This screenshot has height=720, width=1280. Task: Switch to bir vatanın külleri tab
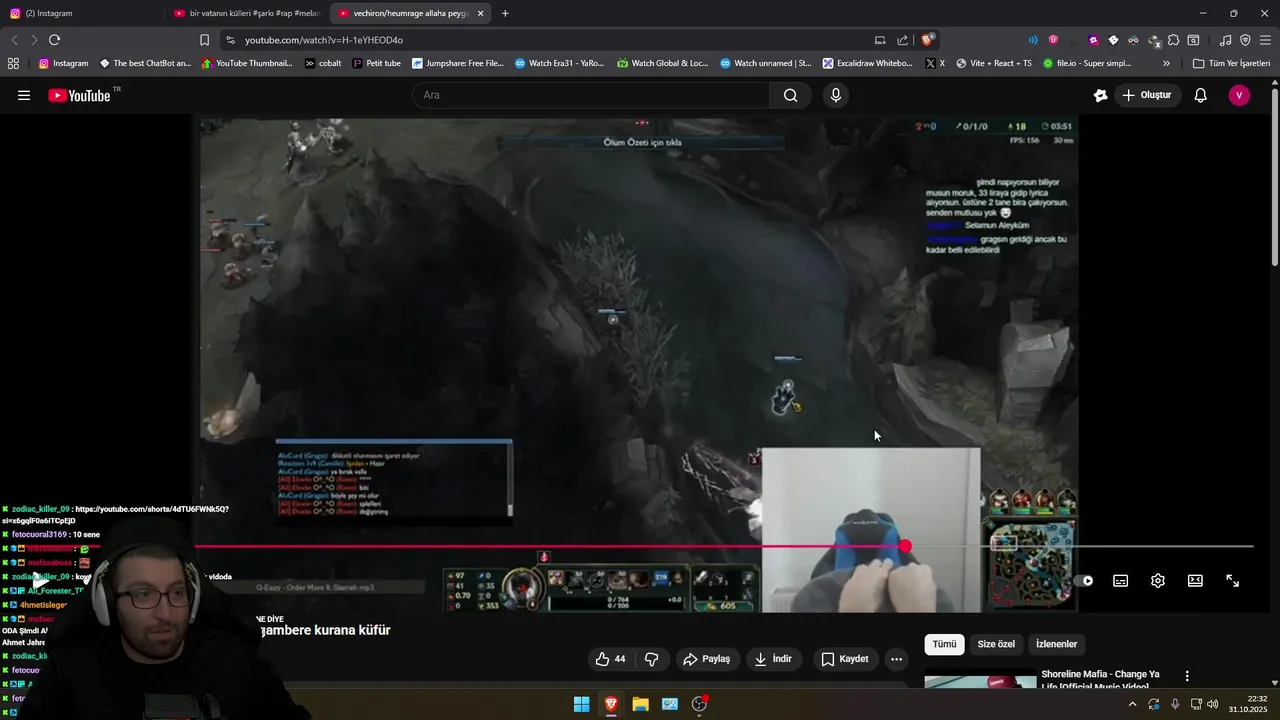click(x=245, y=13)
